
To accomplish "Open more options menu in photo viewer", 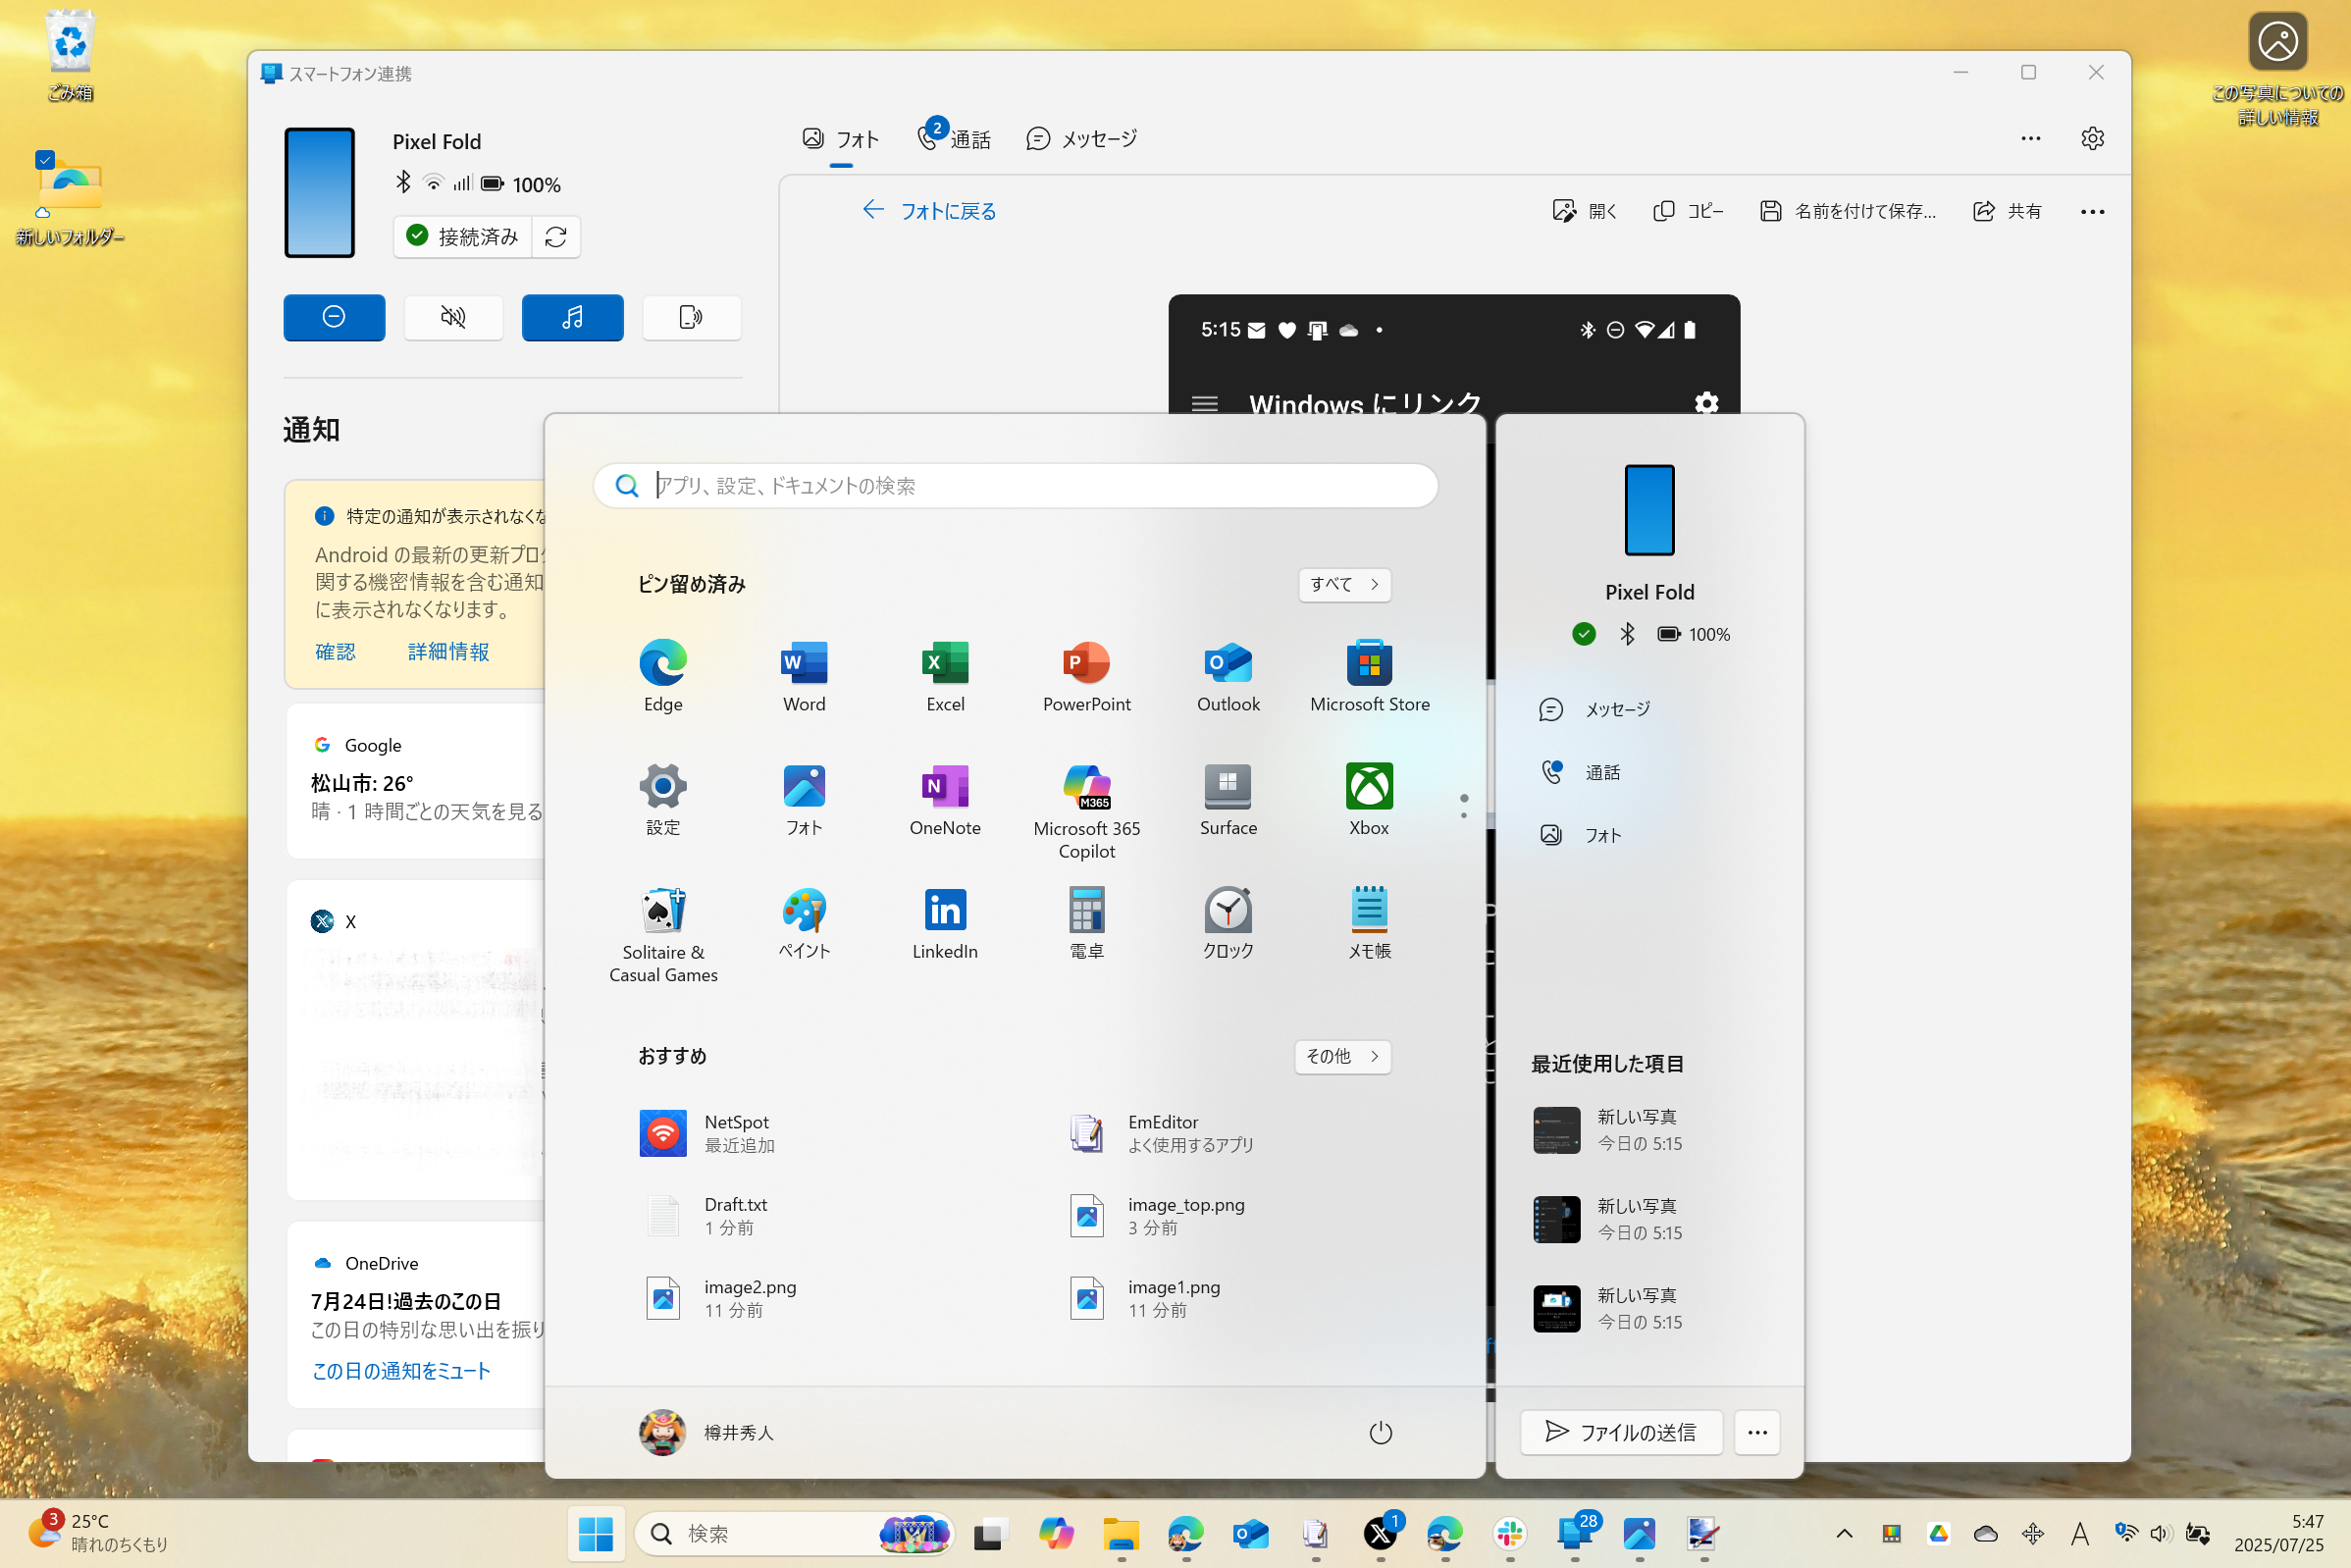I will pyautogui.click(x=2091, y=211).
